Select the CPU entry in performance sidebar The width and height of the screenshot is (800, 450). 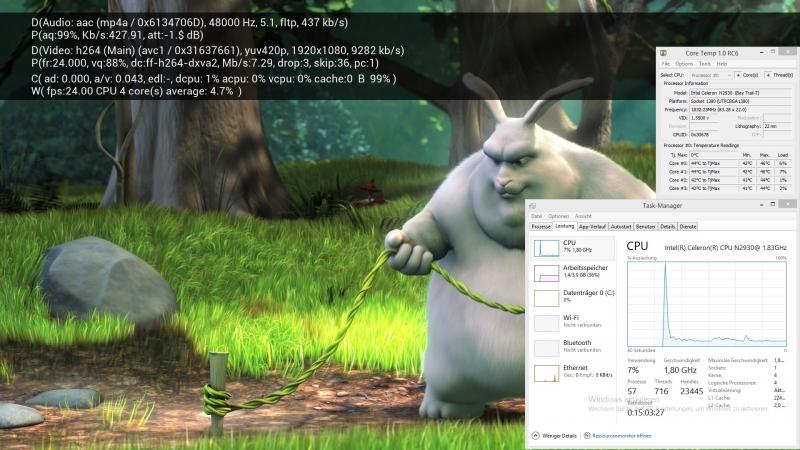click(572, 247)
